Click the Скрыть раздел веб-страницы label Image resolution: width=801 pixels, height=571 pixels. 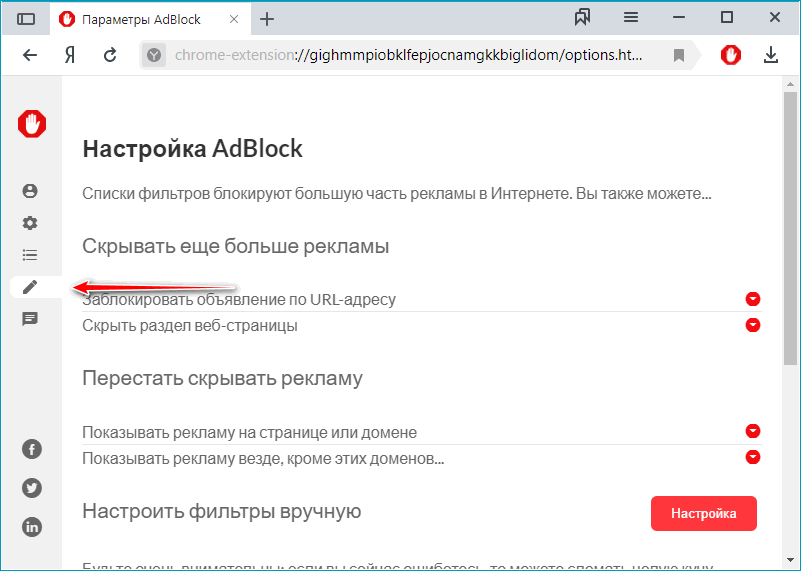coord(190,326)
